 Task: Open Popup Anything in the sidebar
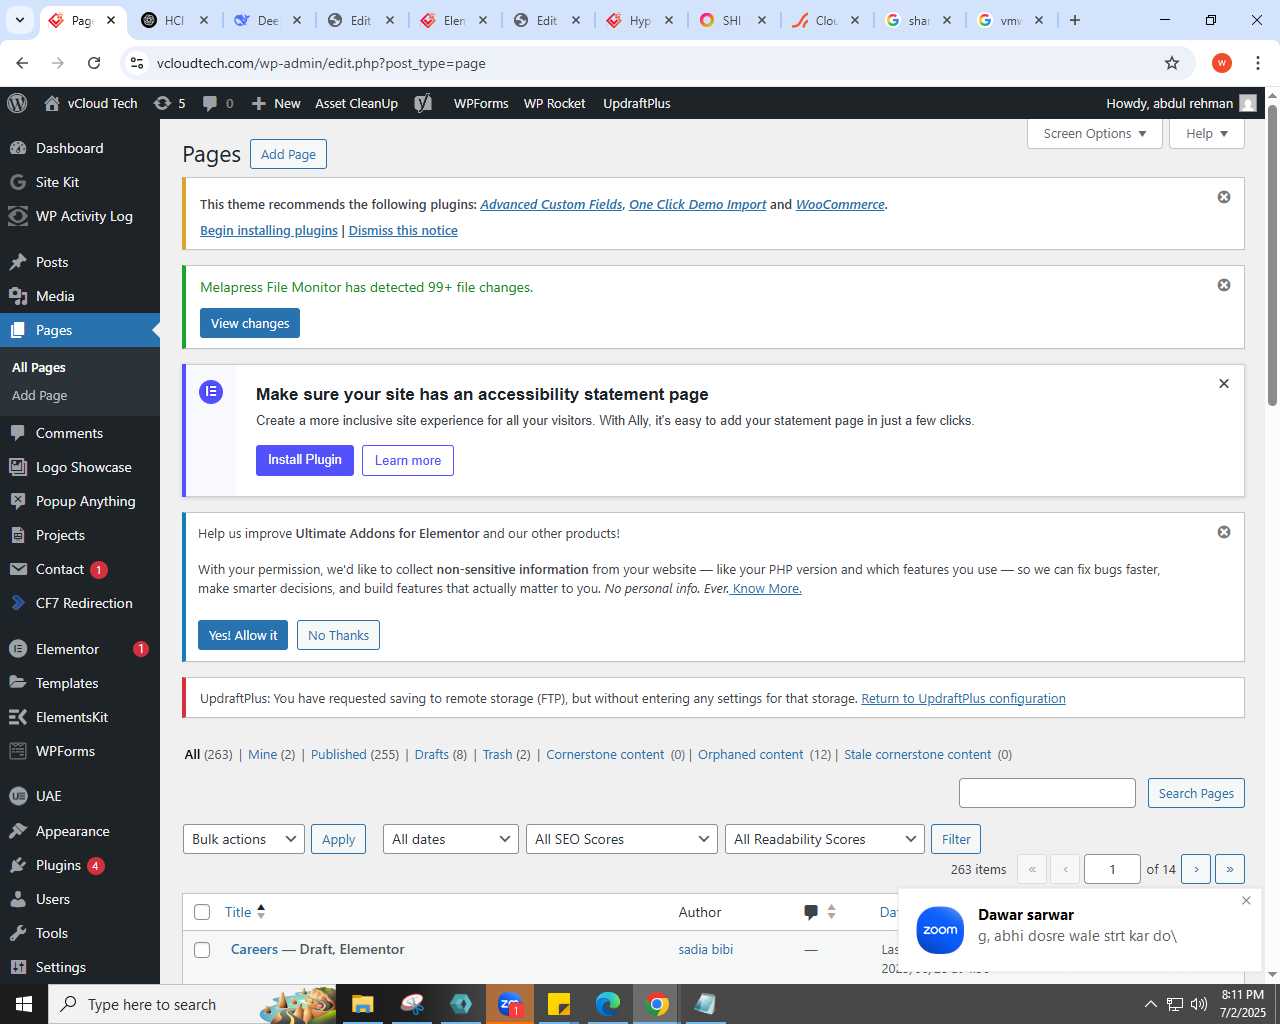pos(80,501)
